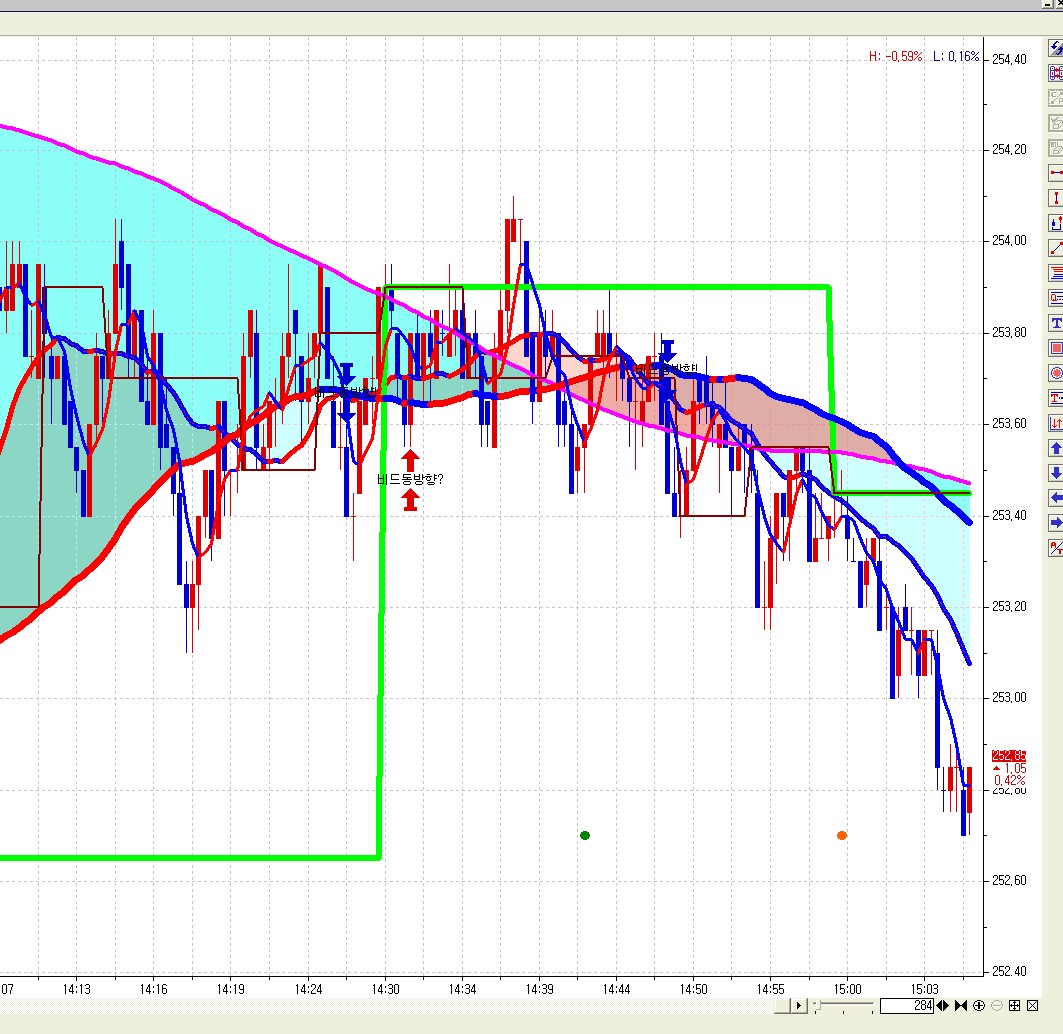Expand chart bars with the outward arrows icon
The image size is (1063, 1034).
point(942,1006)
